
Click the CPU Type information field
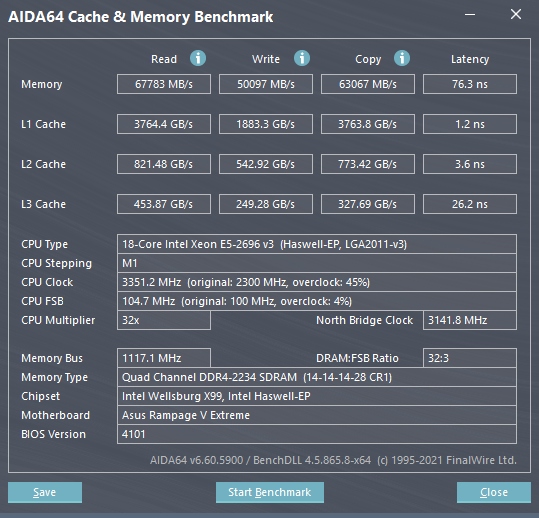[317, 244]
